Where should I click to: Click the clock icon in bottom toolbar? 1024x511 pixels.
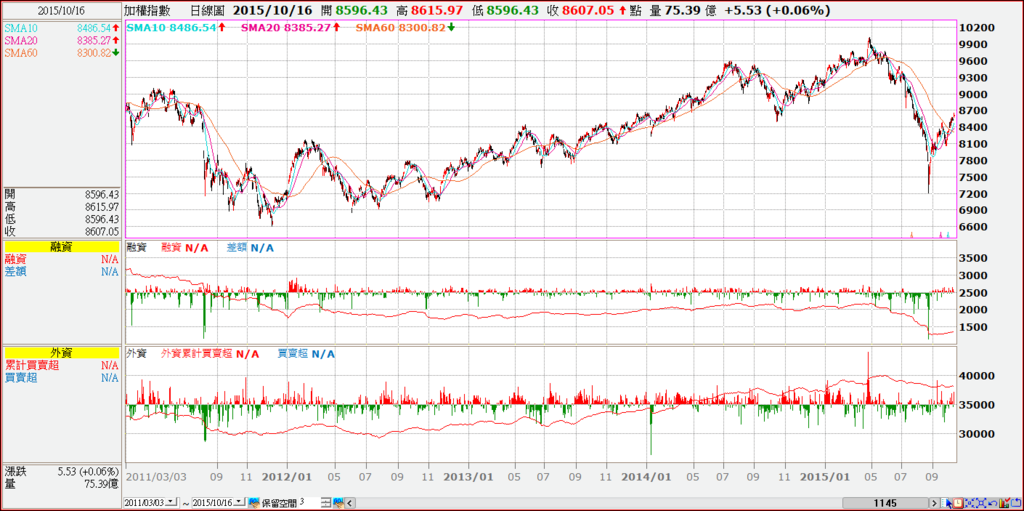[958, 503]
